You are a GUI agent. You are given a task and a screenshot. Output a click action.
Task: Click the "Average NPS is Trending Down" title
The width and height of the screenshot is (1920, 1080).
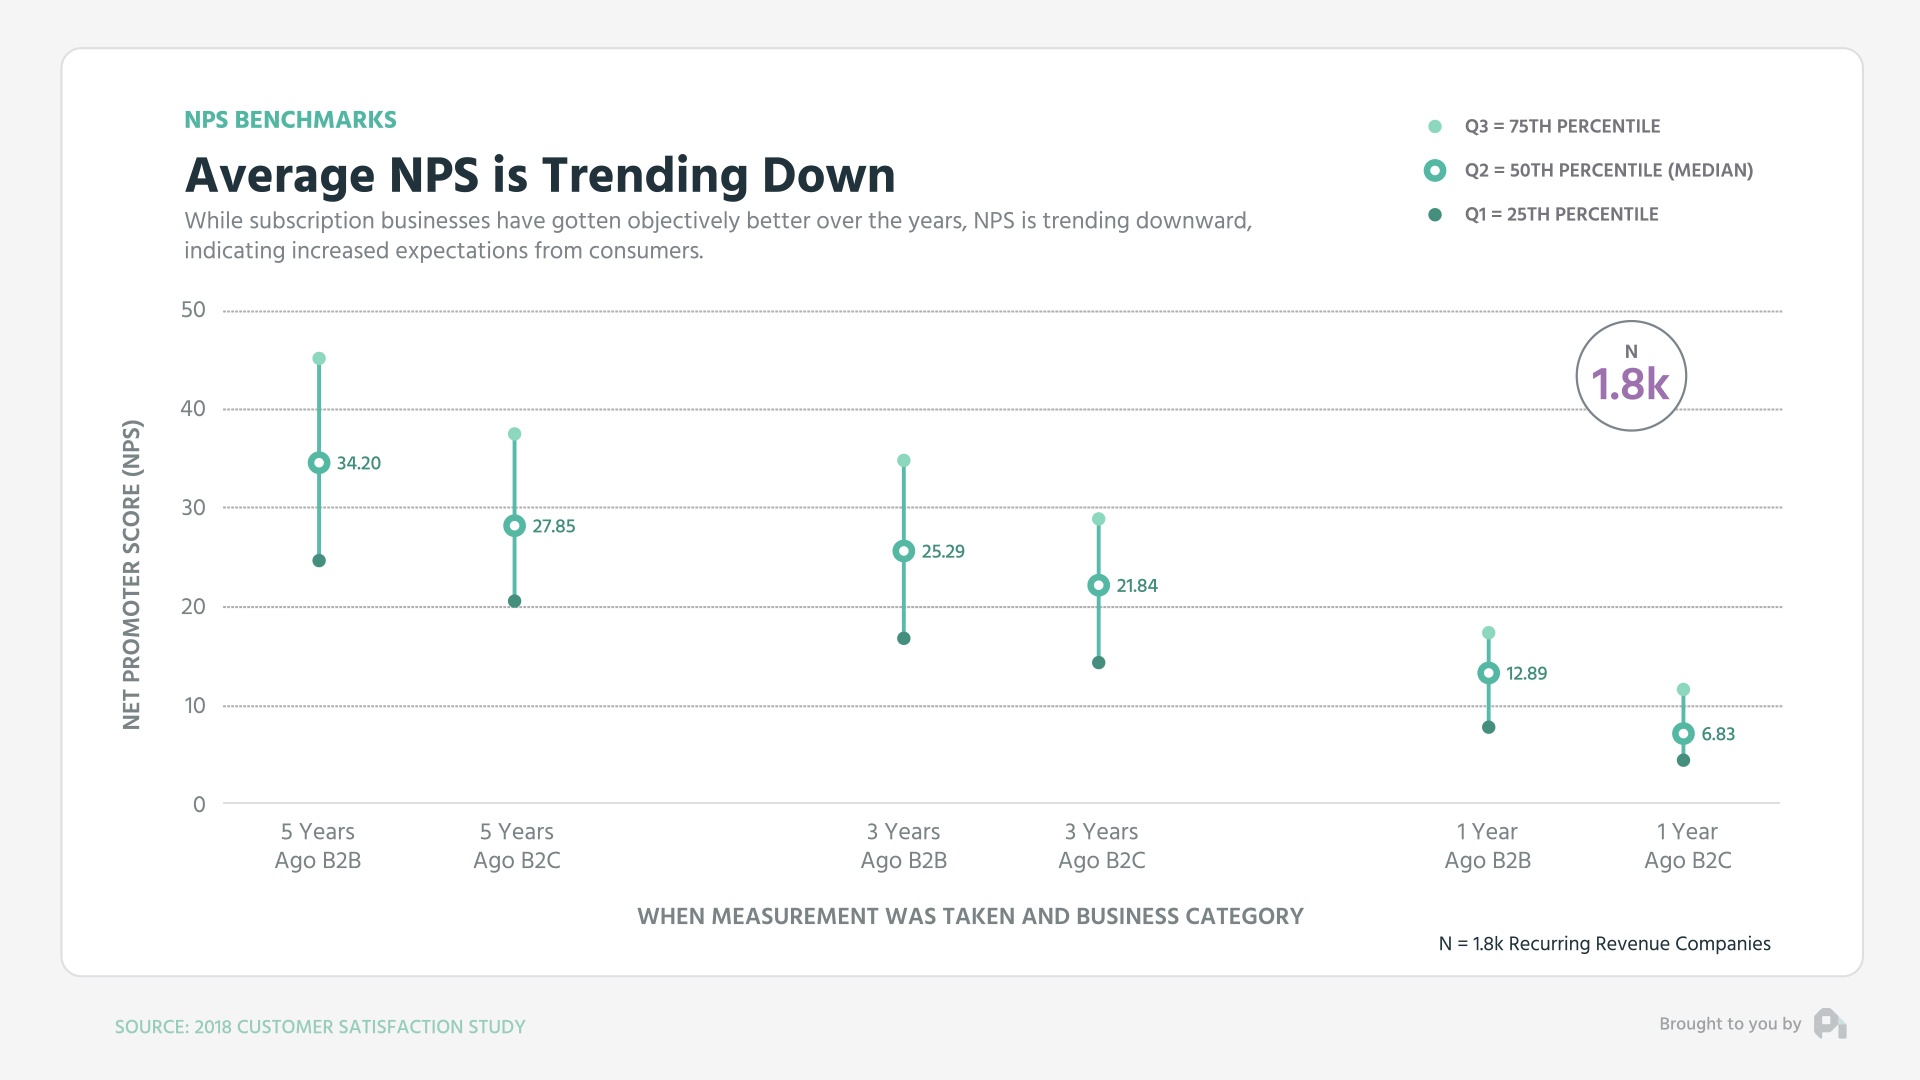point(540,175)
